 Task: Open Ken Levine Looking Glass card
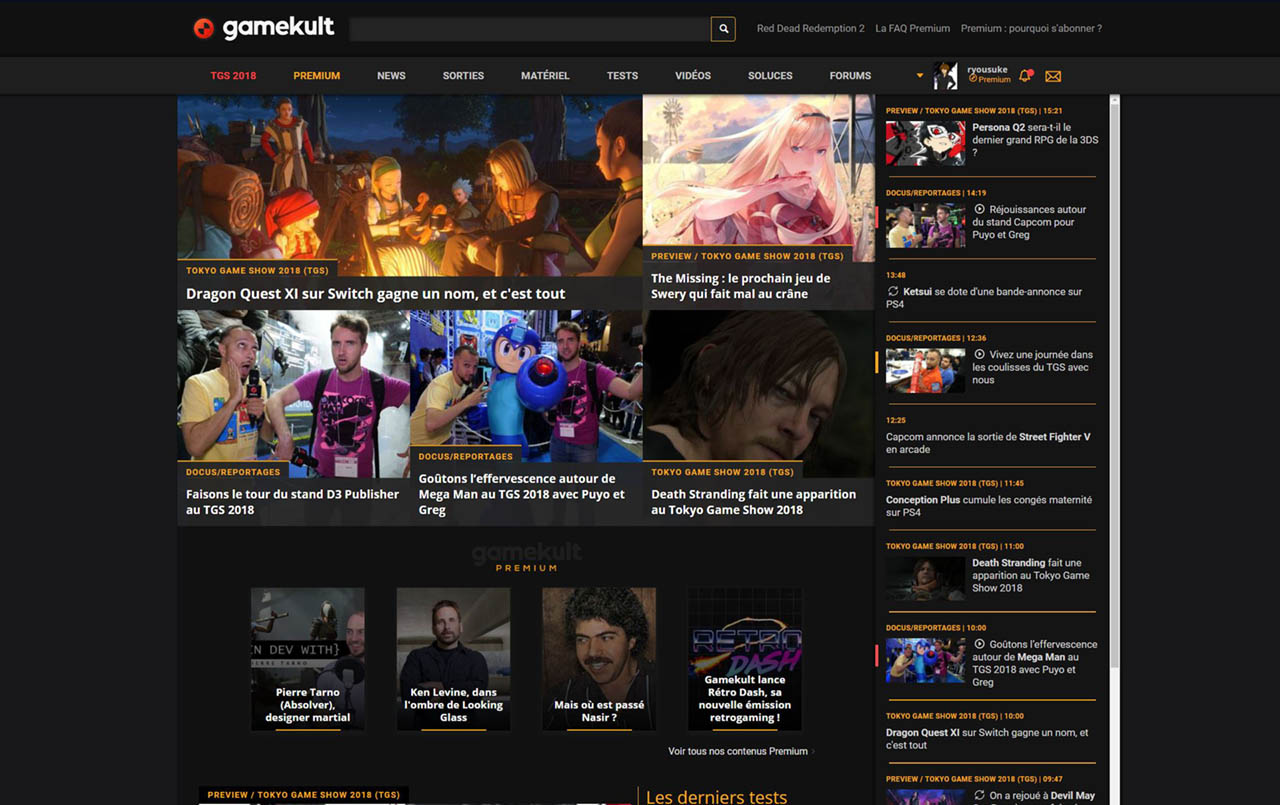pyautogui.click(x=453, y=659)
